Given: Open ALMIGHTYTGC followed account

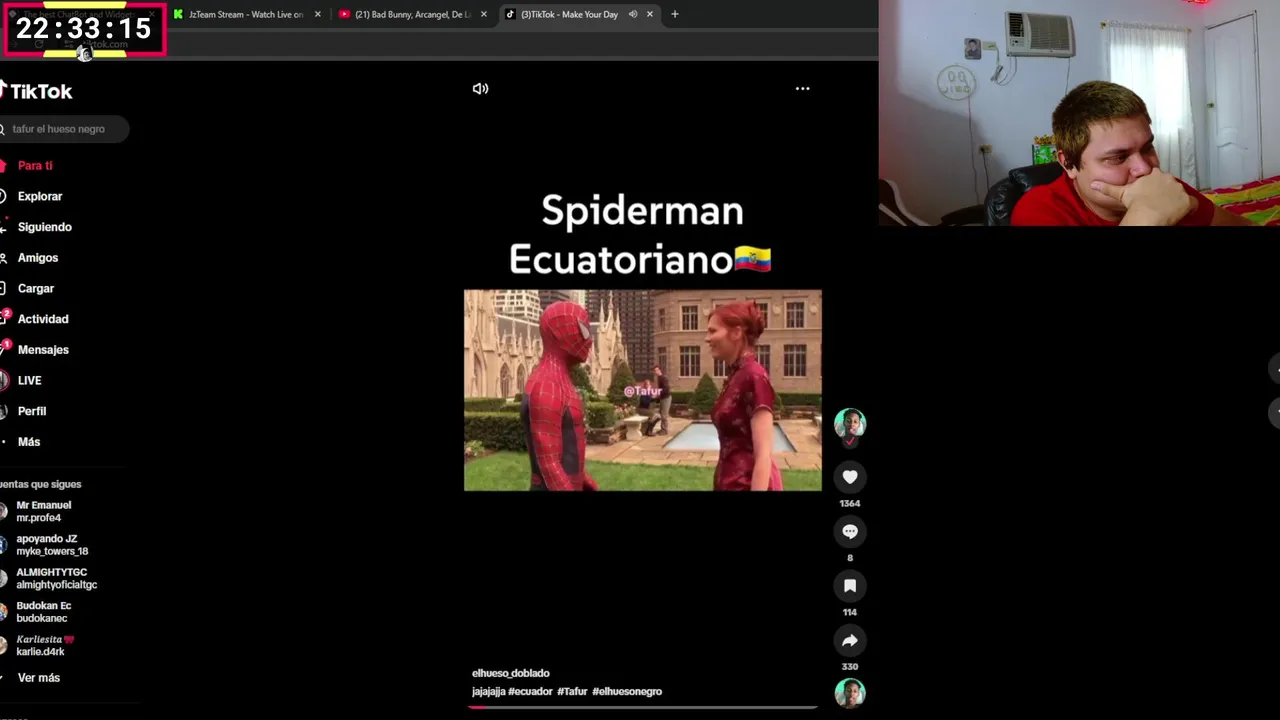Looking at the screenshot, I should coord(52,579).
